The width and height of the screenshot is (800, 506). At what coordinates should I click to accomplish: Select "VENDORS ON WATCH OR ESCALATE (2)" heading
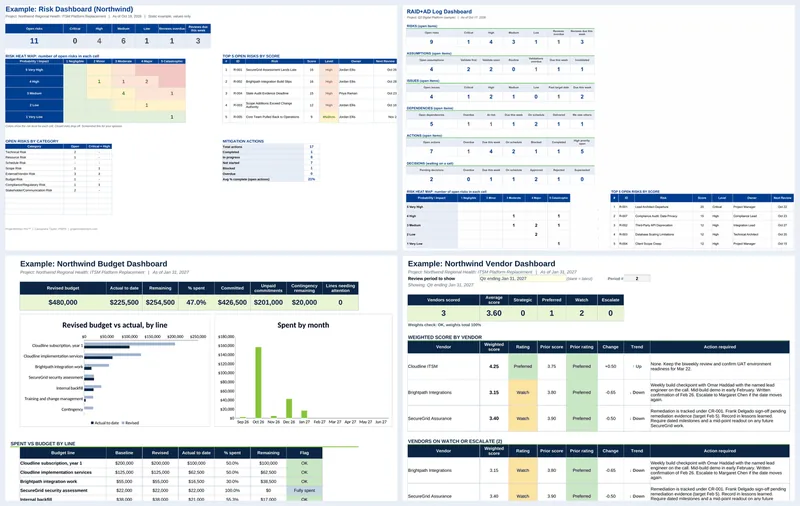(x=455, y=441)
